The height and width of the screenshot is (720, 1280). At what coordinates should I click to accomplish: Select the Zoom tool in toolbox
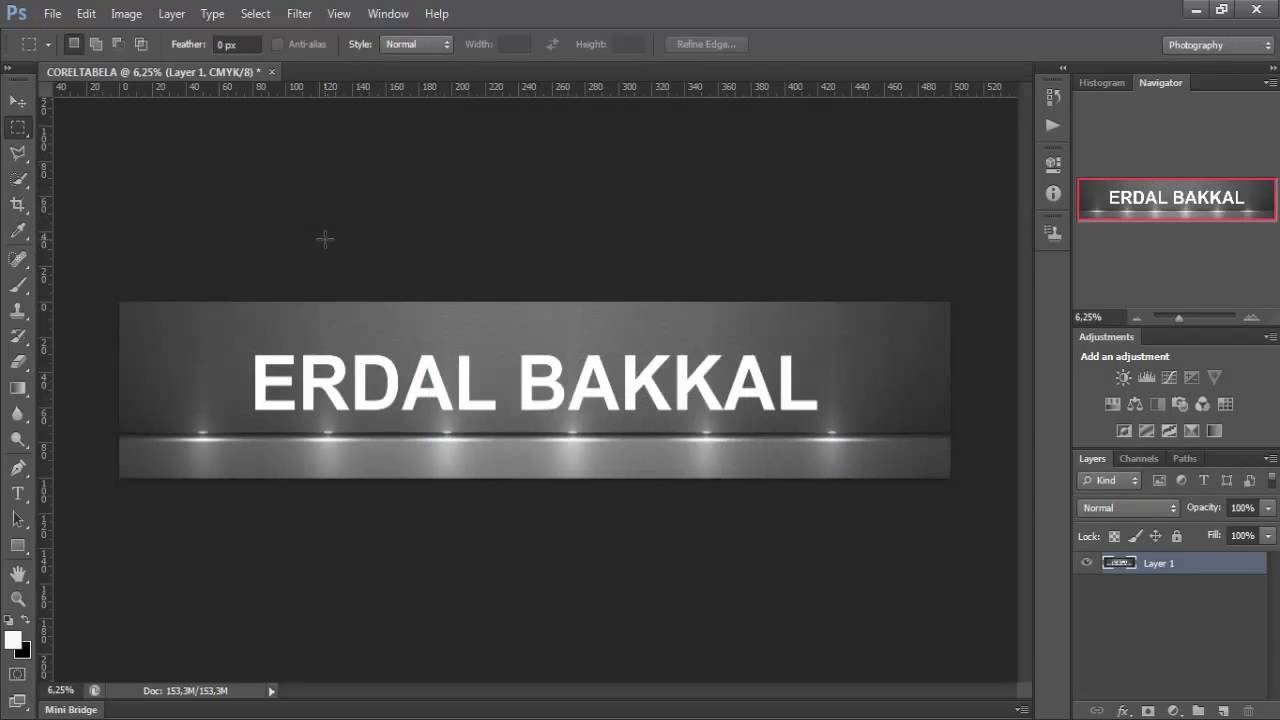click(x=18, y=599)
